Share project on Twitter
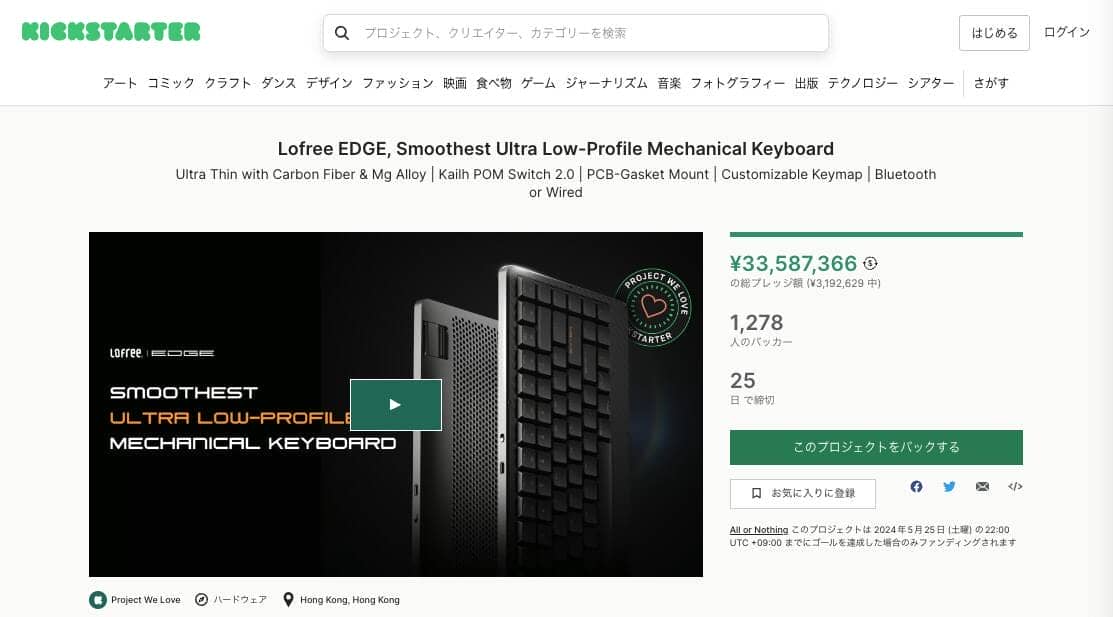This screenshot has width=1113, height=617. [949, 486]
